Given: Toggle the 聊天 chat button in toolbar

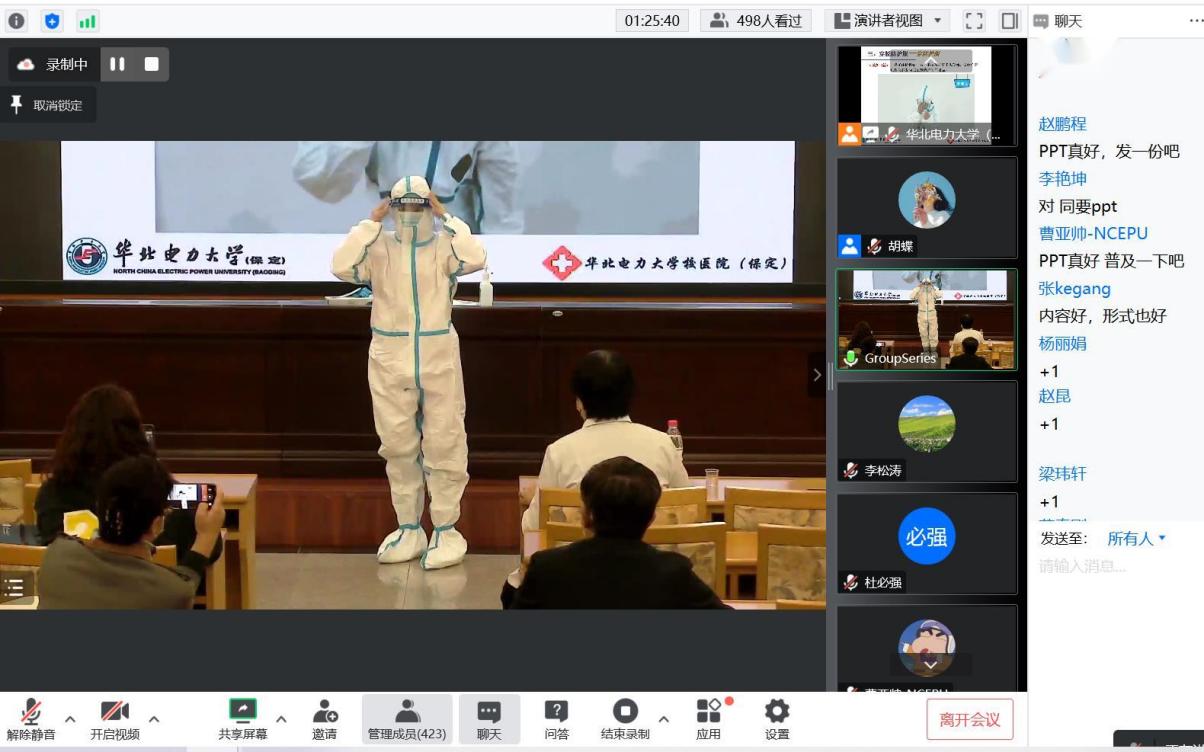Looking at the screenshot, I should 489,718.
